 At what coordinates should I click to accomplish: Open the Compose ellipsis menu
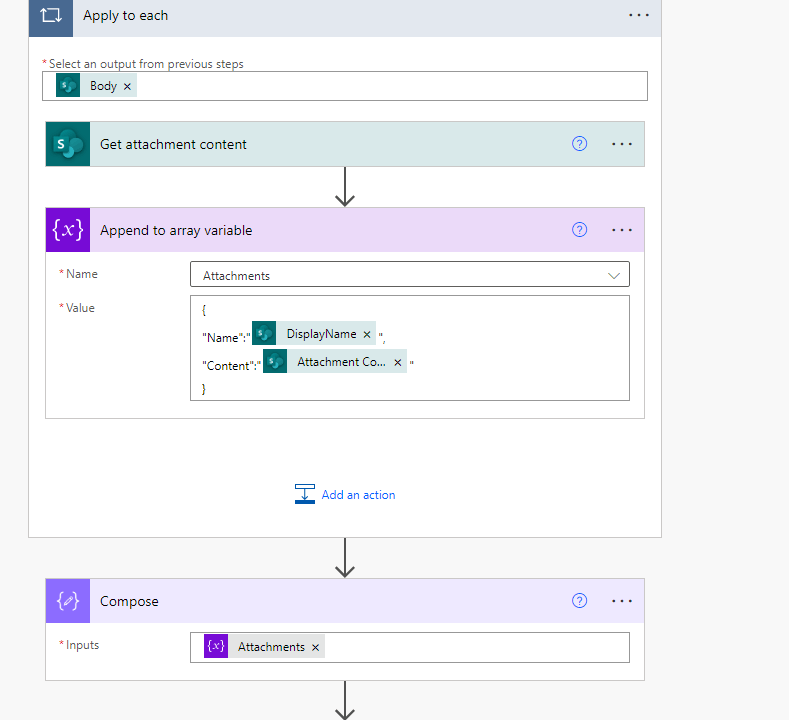click(x=621, y=601)
